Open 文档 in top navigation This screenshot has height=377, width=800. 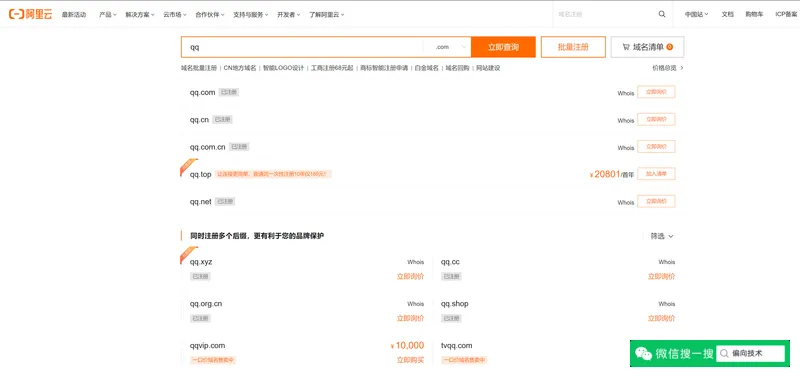[x=727, y=15]
